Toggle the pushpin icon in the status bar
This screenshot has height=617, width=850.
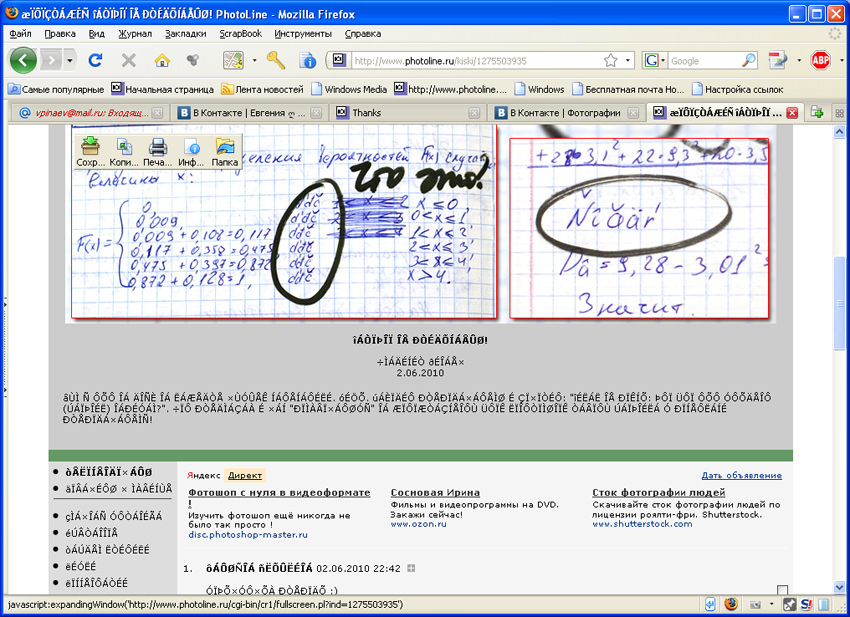click(790, 604)
